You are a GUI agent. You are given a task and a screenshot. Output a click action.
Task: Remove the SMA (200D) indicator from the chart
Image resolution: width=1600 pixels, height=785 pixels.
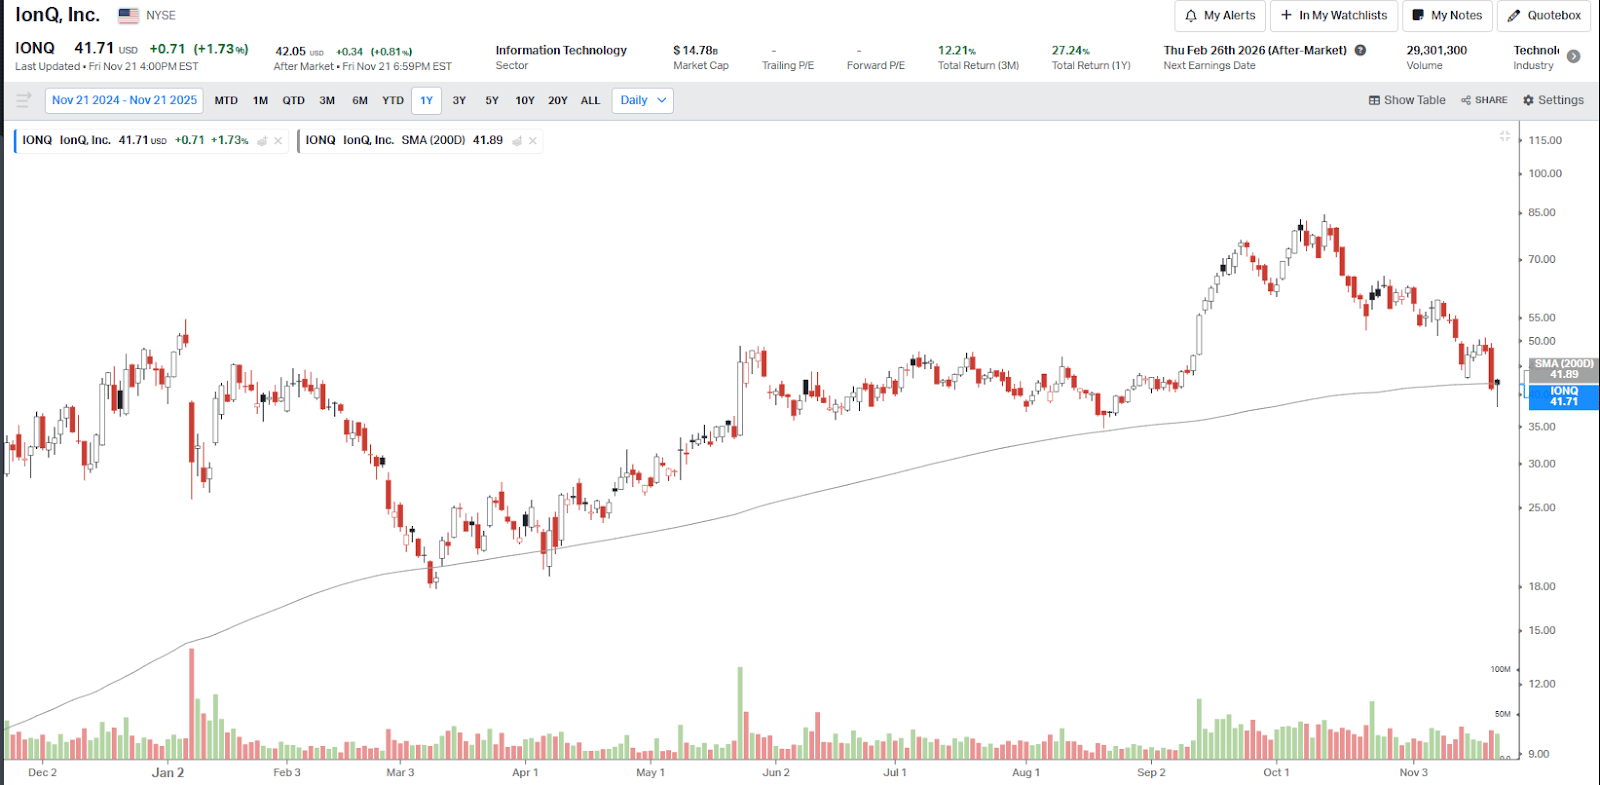(x=533, y=141)
